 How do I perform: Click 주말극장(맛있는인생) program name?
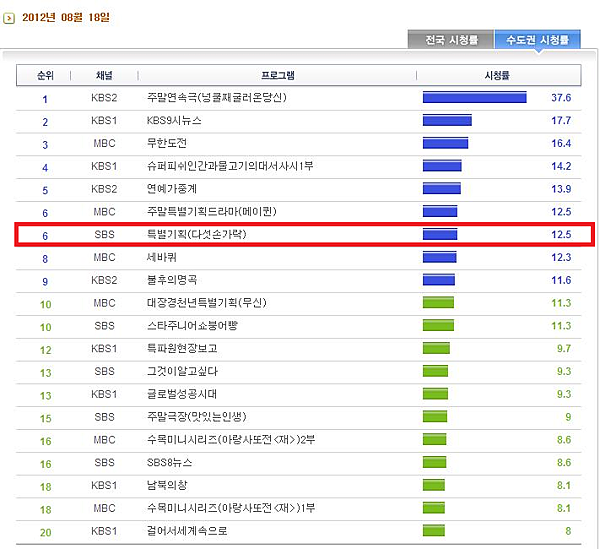pos(197,417)
